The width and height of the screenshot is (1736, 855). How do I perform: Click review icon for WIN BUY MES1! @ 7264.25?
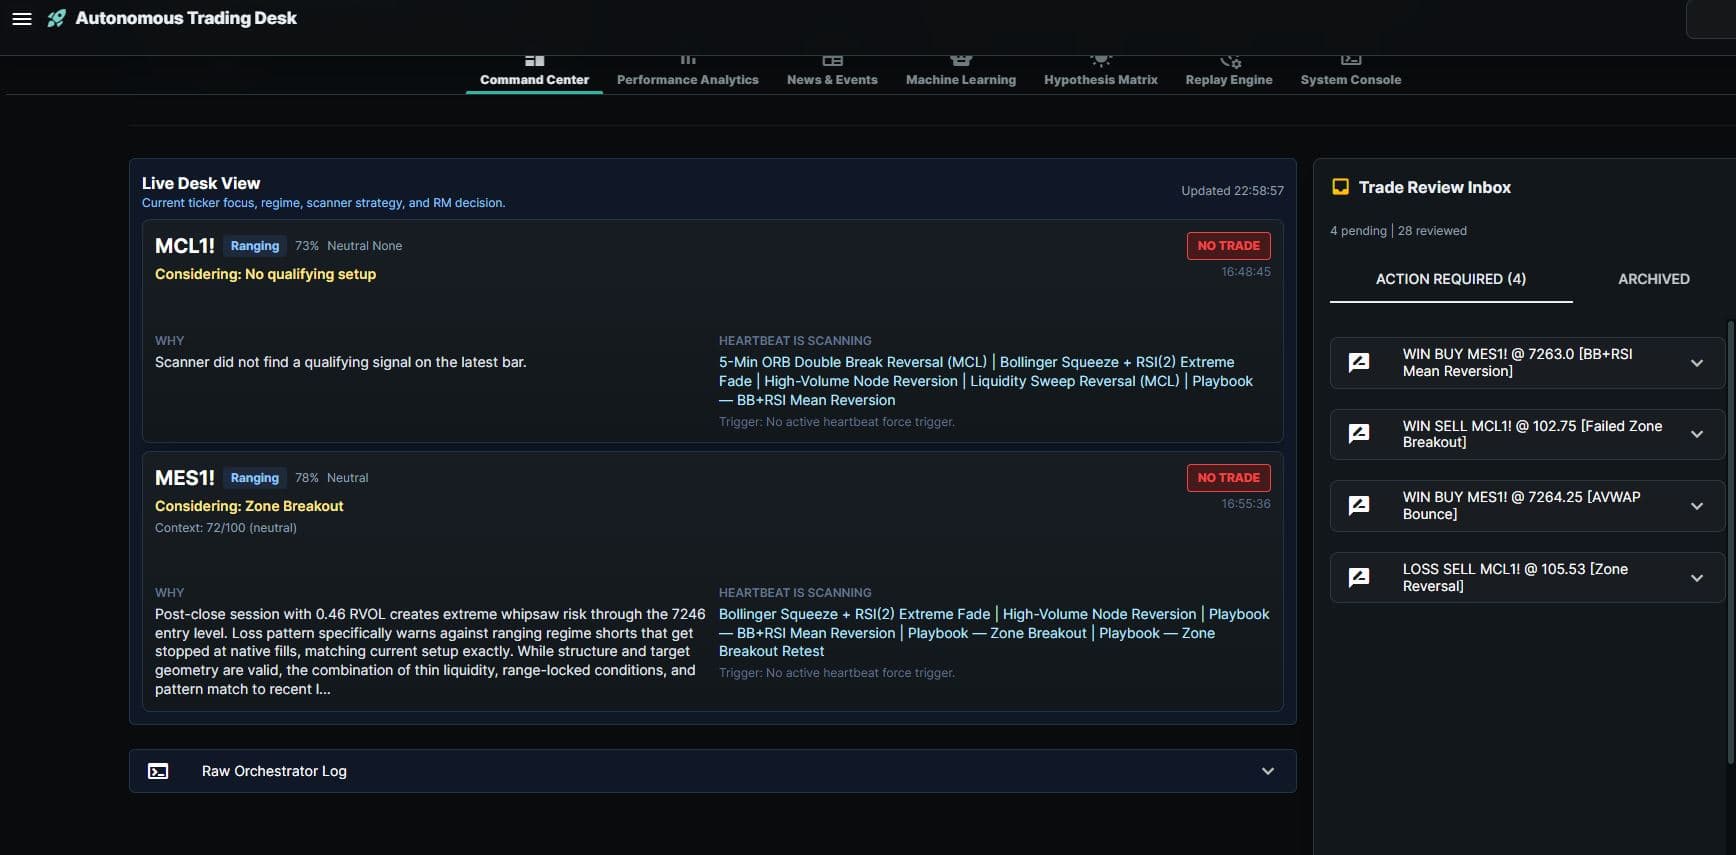click(x=1359, y=506)
